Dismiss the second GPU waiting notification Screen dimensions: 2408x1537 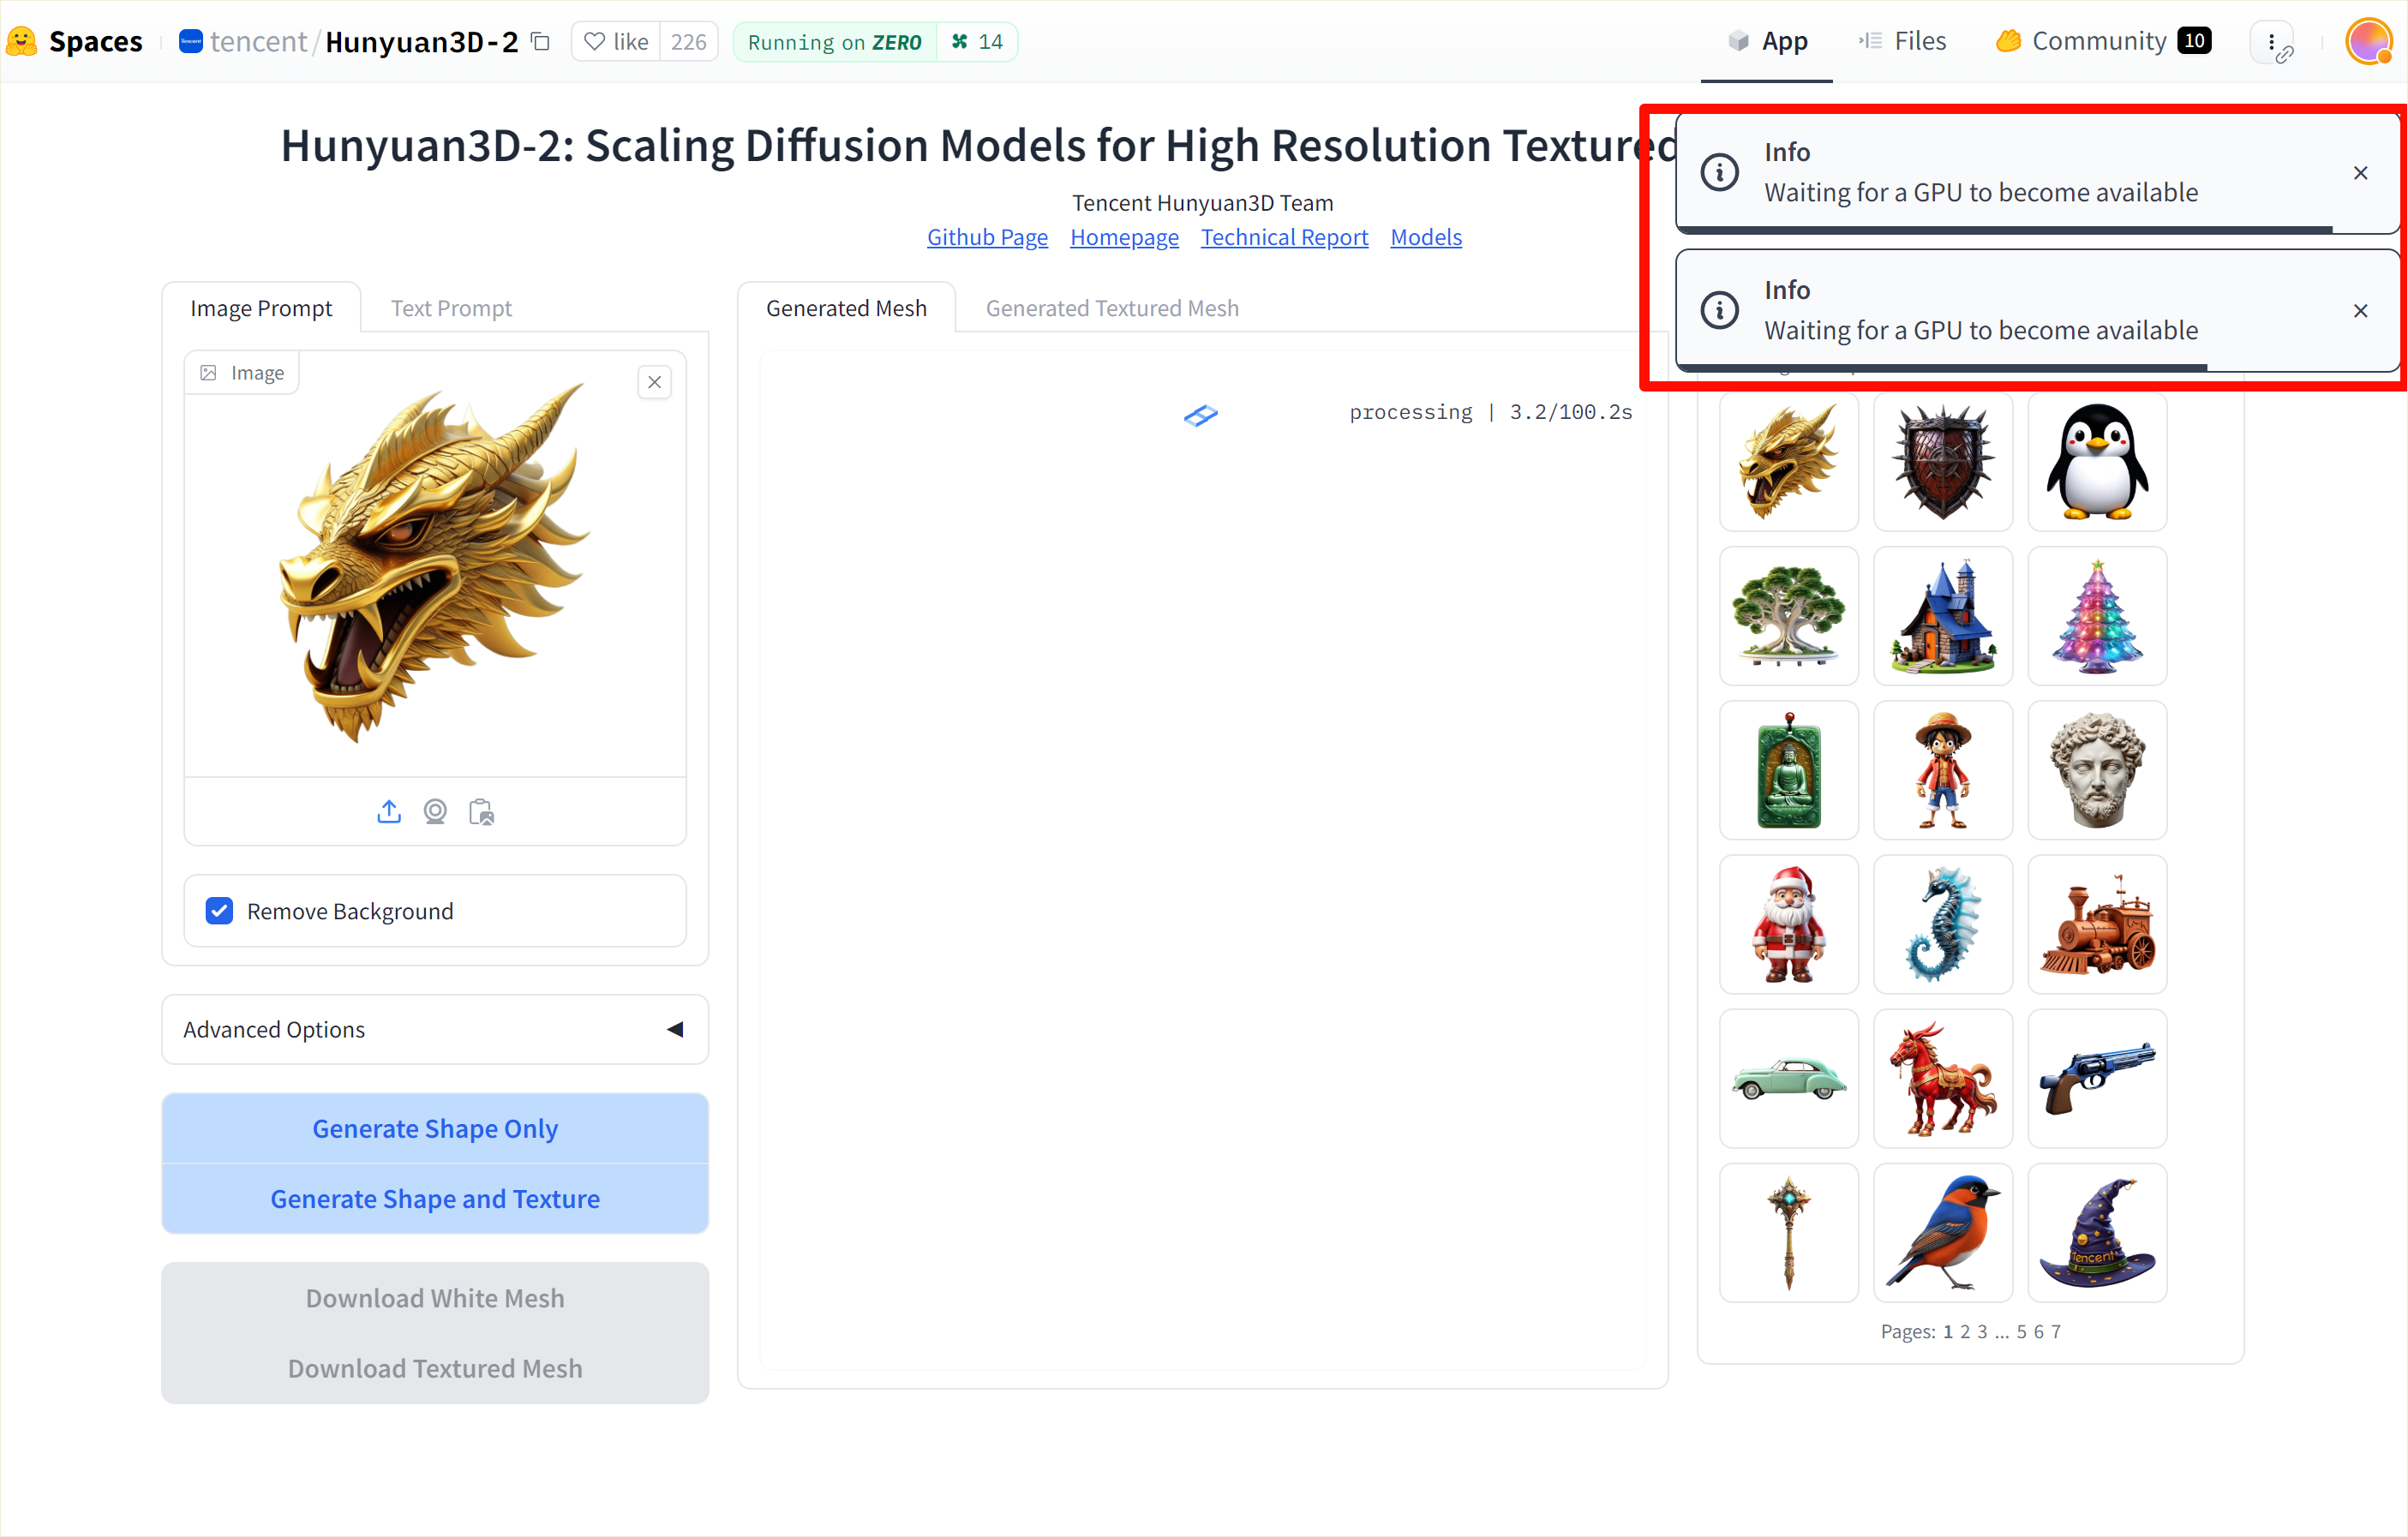2360,311
